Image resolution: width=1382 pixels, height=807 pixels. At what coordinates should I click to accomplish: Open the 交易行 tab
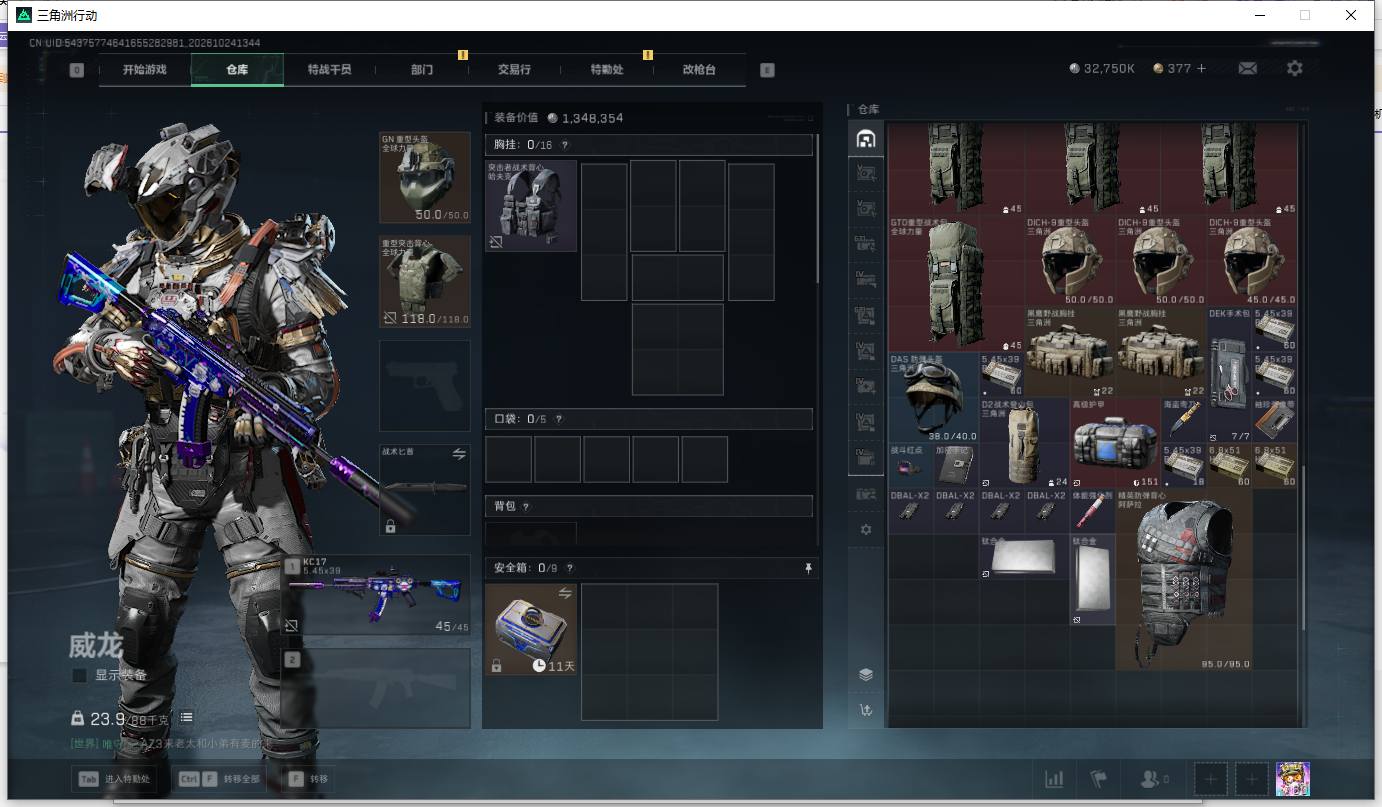pos(514,70)
